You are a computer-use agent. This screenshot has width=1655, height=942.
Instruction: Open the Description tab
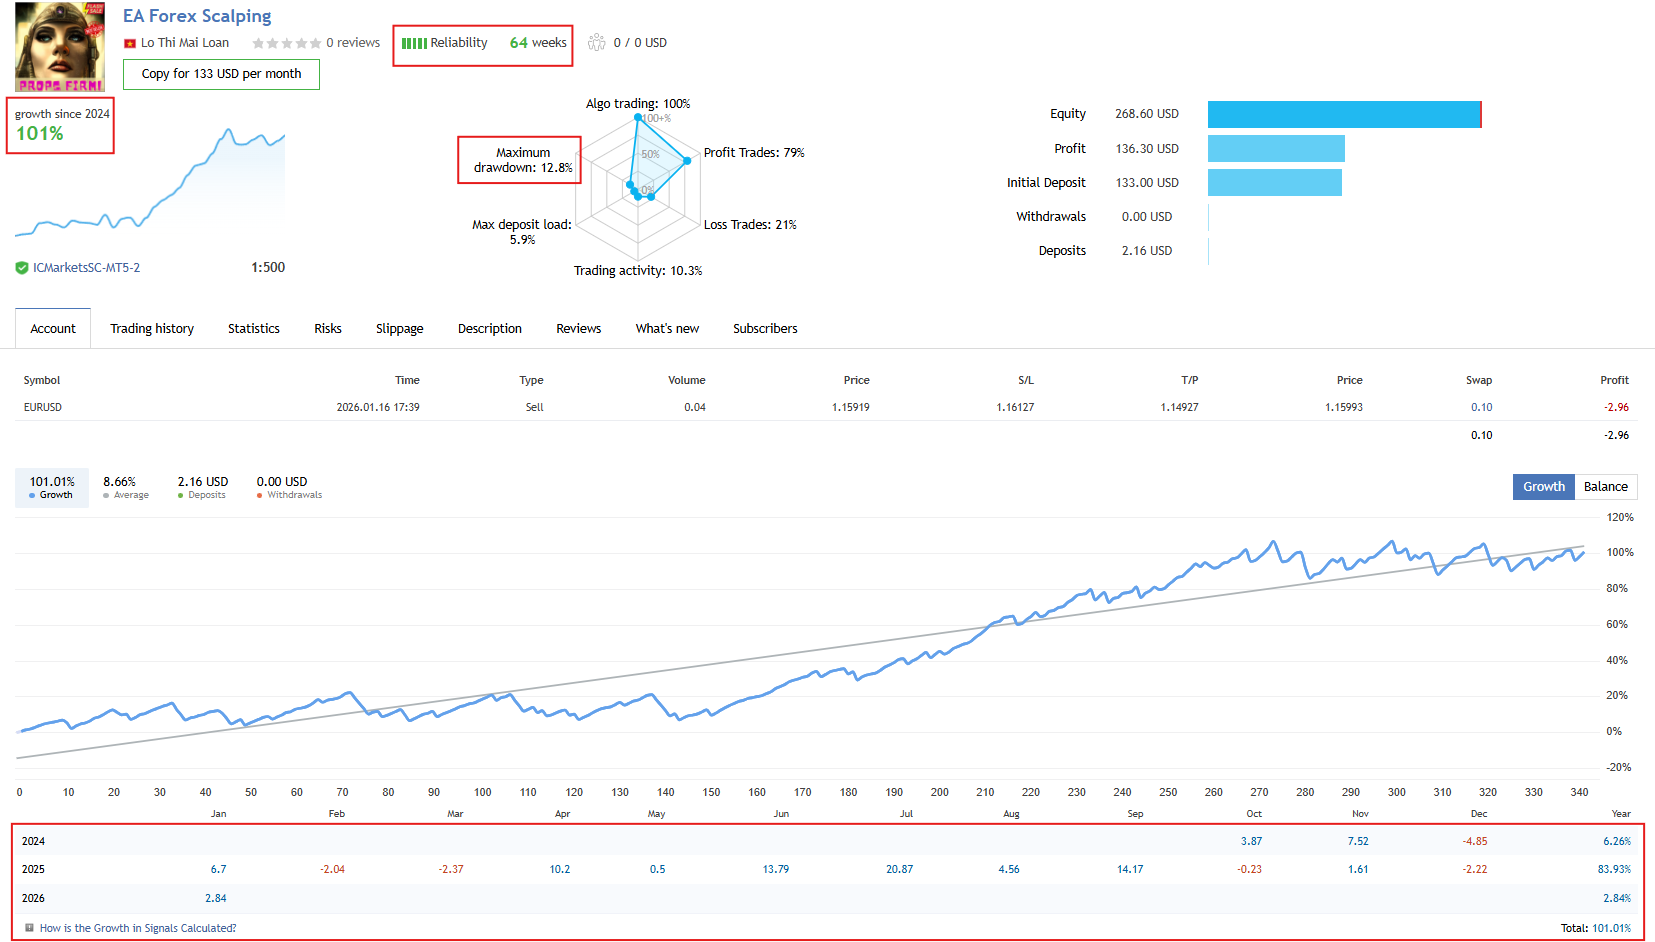click(490, 328)
